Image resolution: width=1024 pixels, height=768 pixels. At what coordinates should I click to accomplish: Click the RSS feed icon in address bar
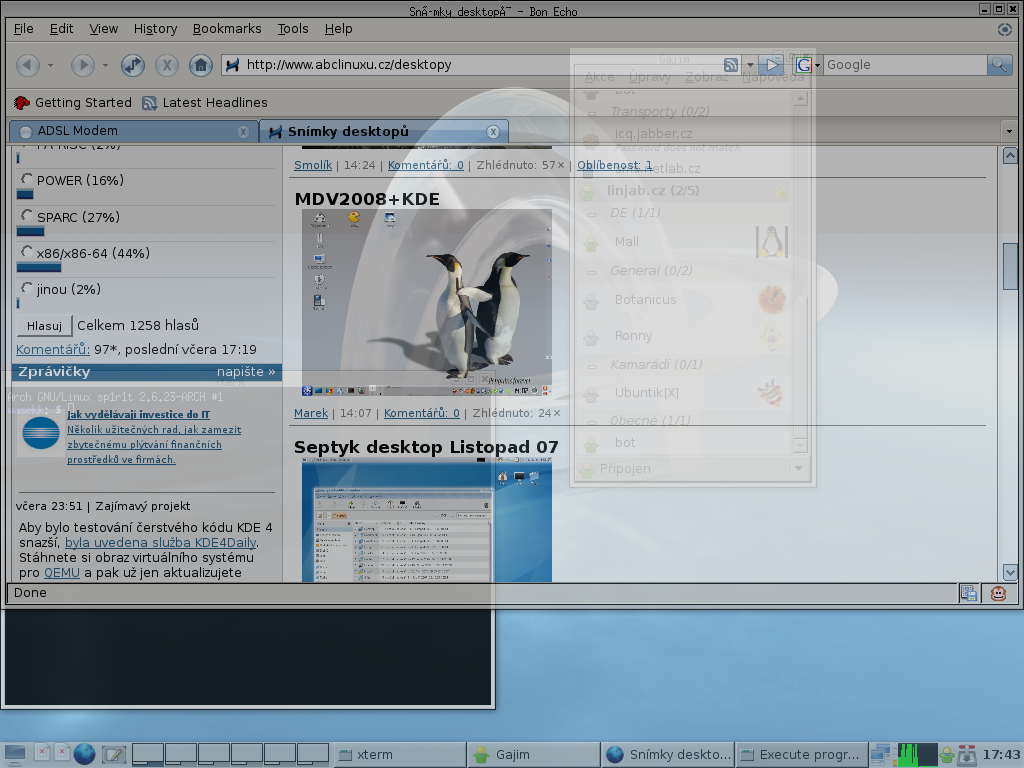731,65
